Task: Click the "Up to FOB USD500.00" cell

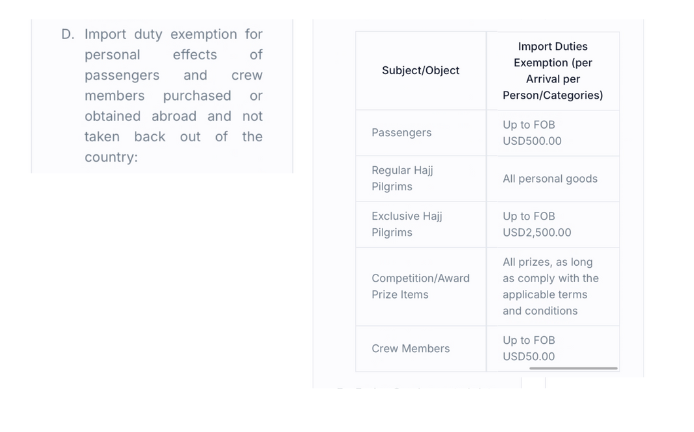Action: coord(532,133)
